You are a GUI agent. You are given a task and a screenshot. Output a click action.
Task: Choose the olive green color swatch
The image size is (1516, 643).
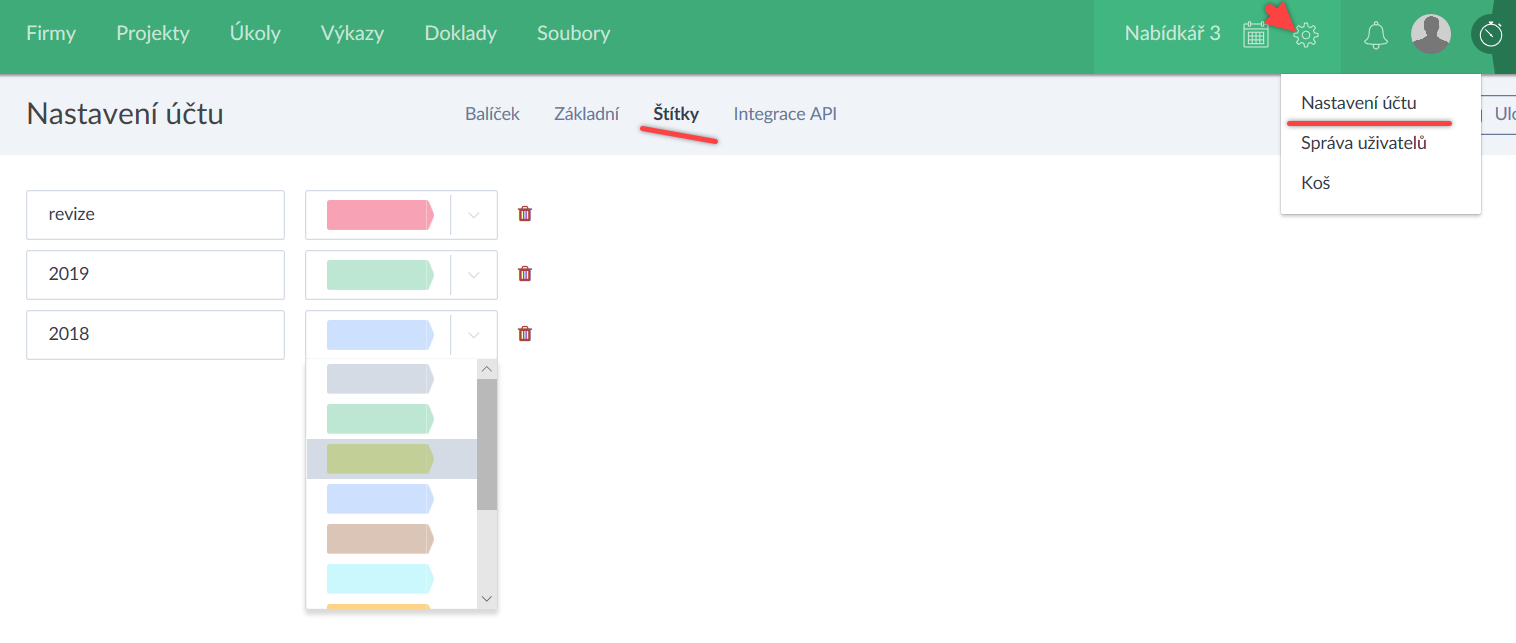(380, 459)
